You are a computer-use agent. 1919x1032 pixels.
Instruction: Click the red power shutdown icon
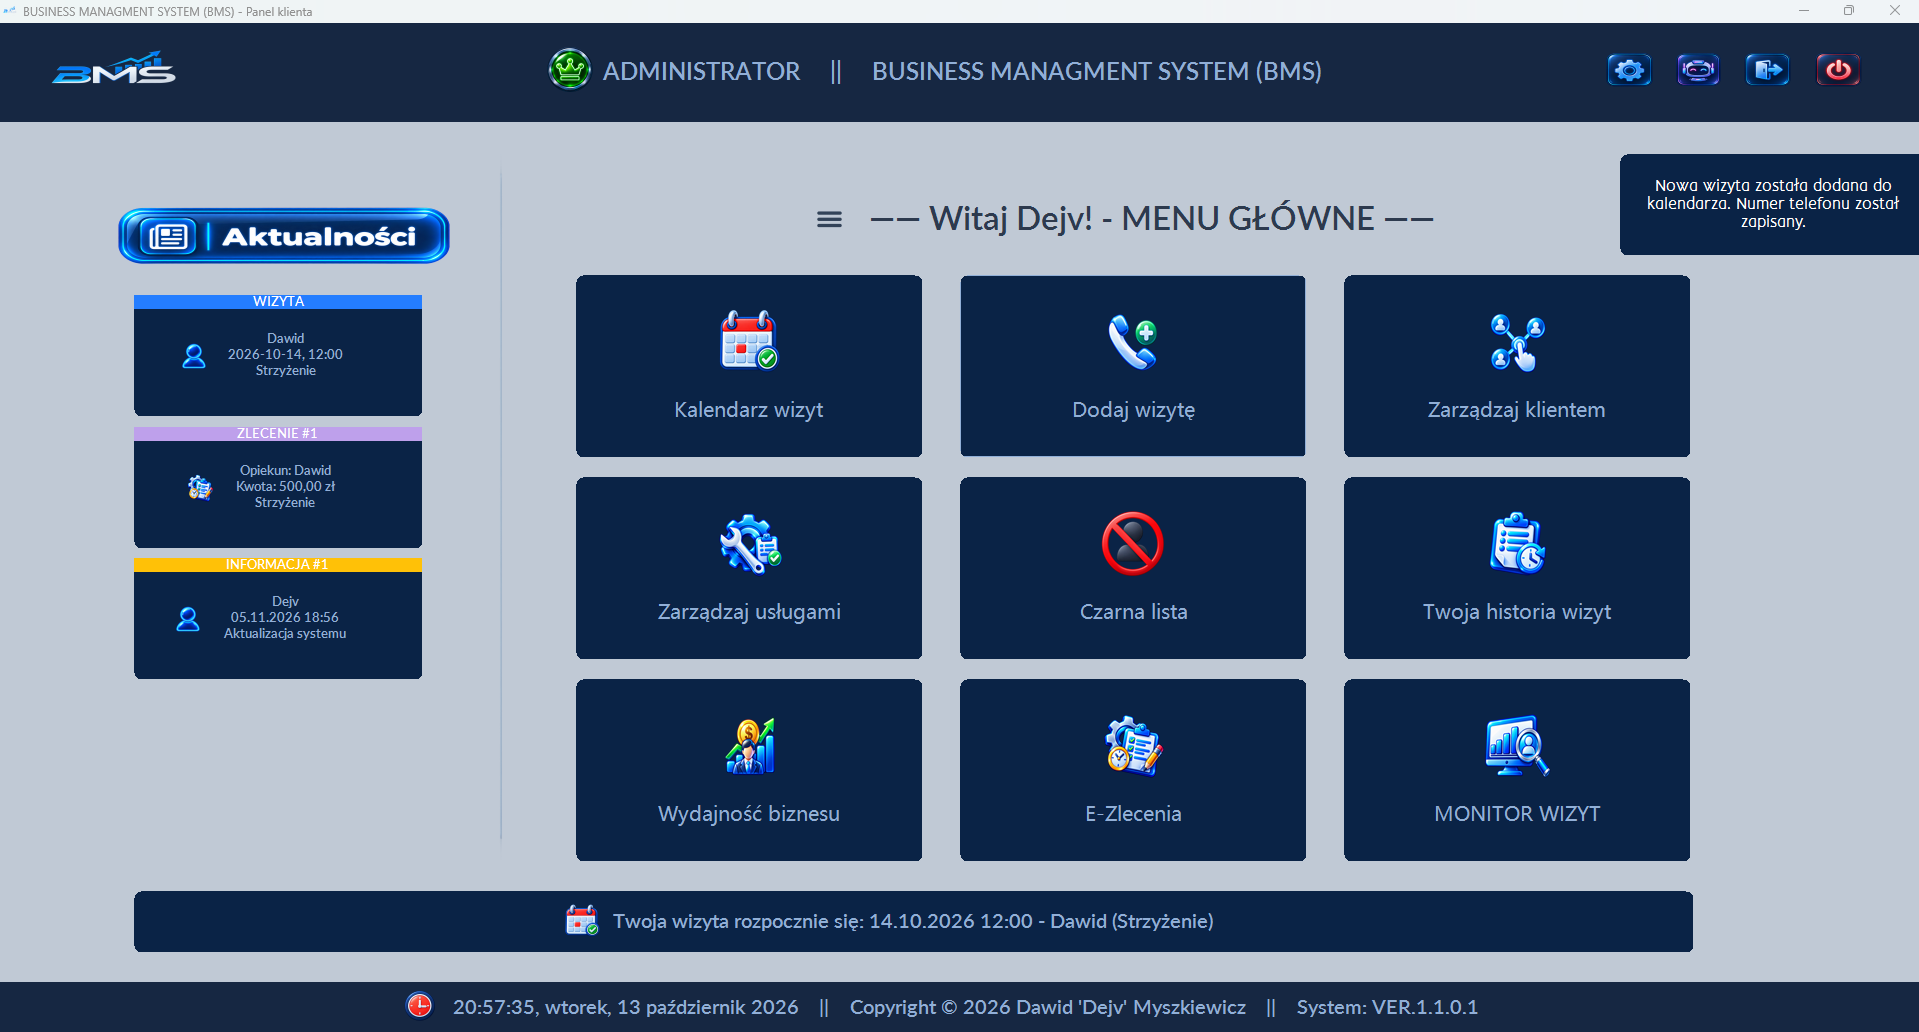(1838, 70)
